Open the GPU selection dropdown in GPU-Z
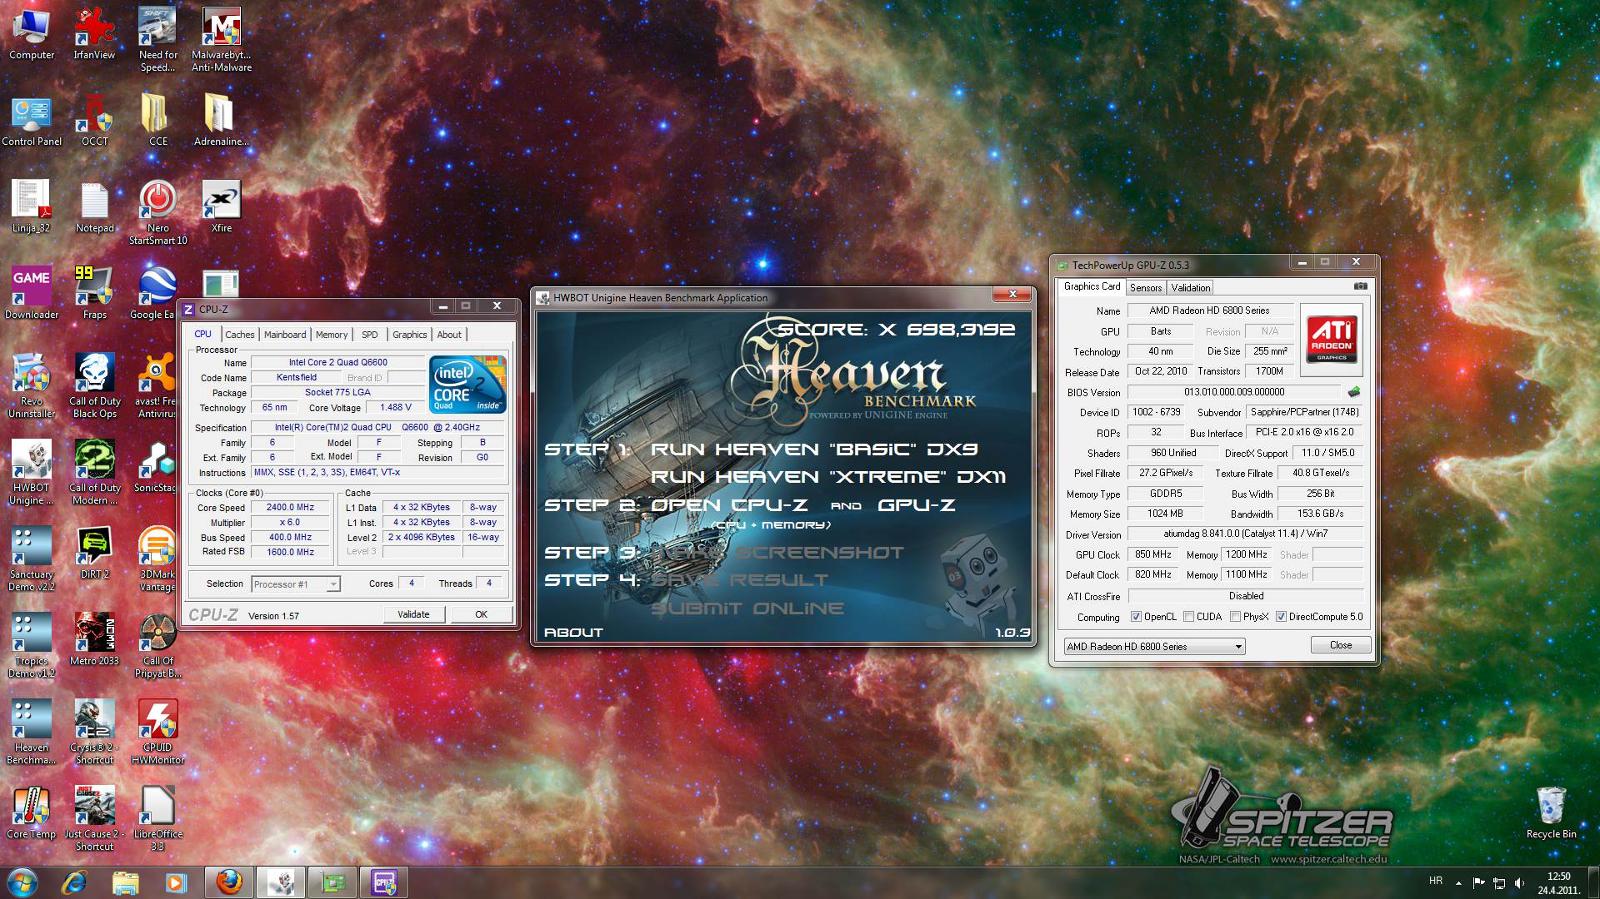This screenshot has width=1600, height=899. [1154, 646]
